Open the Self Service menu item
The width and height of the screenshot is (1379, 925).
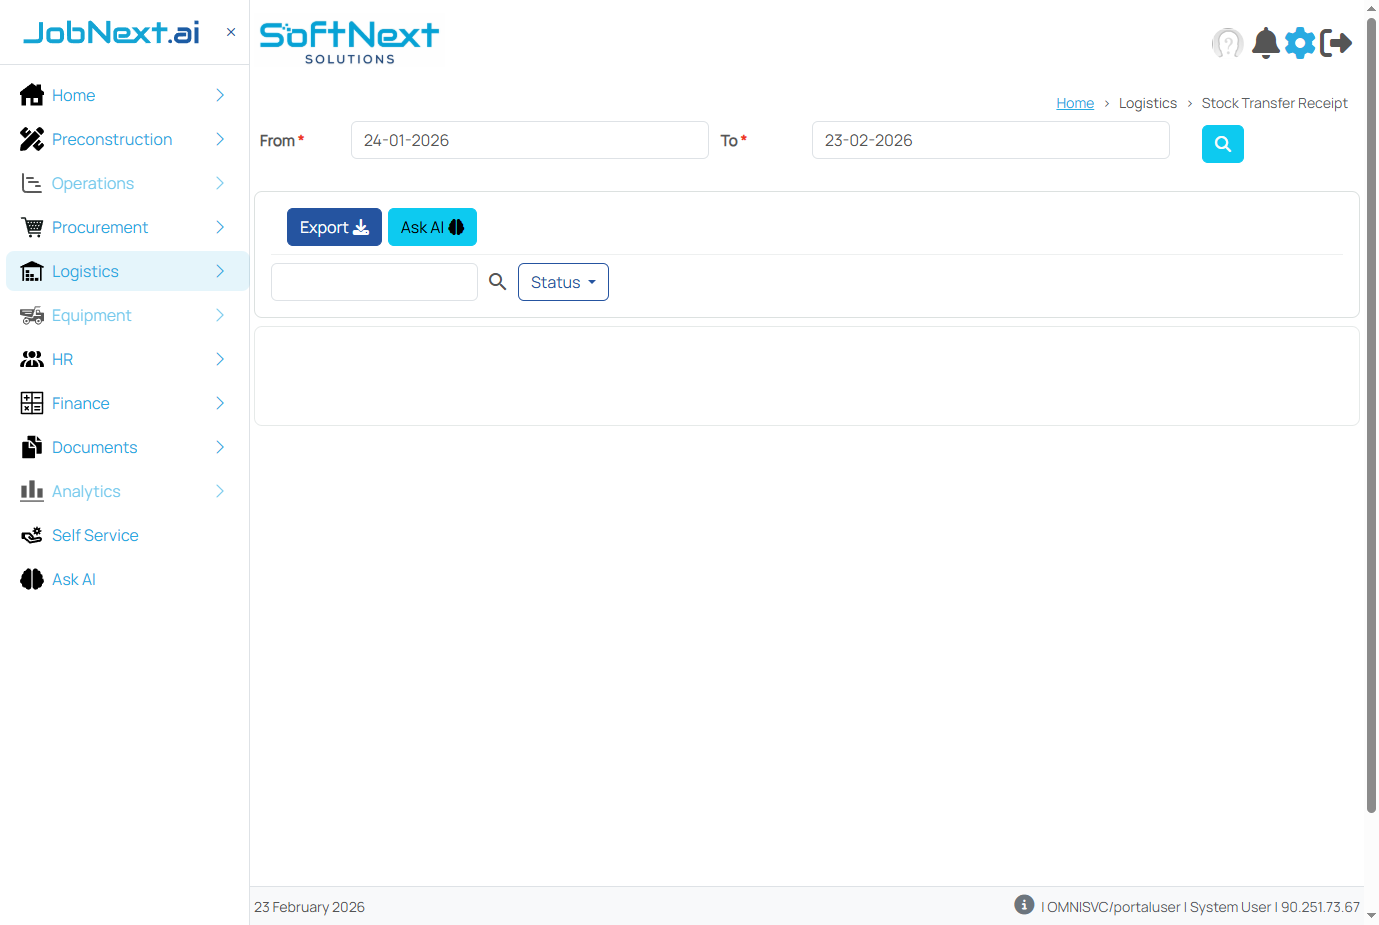94,535
